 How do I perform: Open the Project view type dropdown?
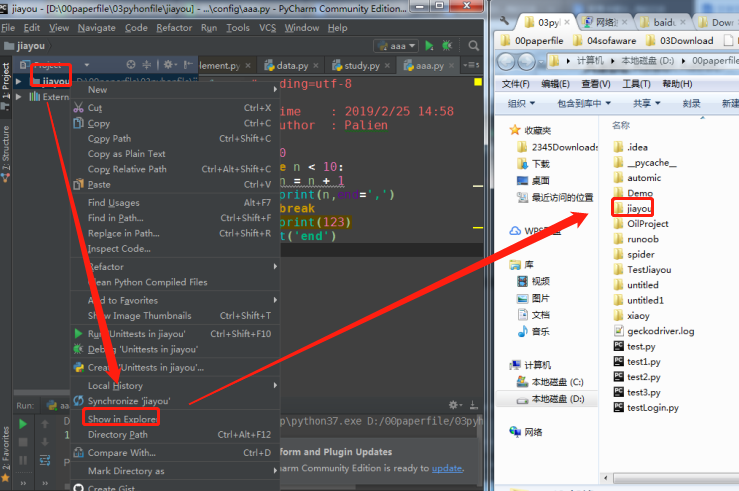point(87,65)
